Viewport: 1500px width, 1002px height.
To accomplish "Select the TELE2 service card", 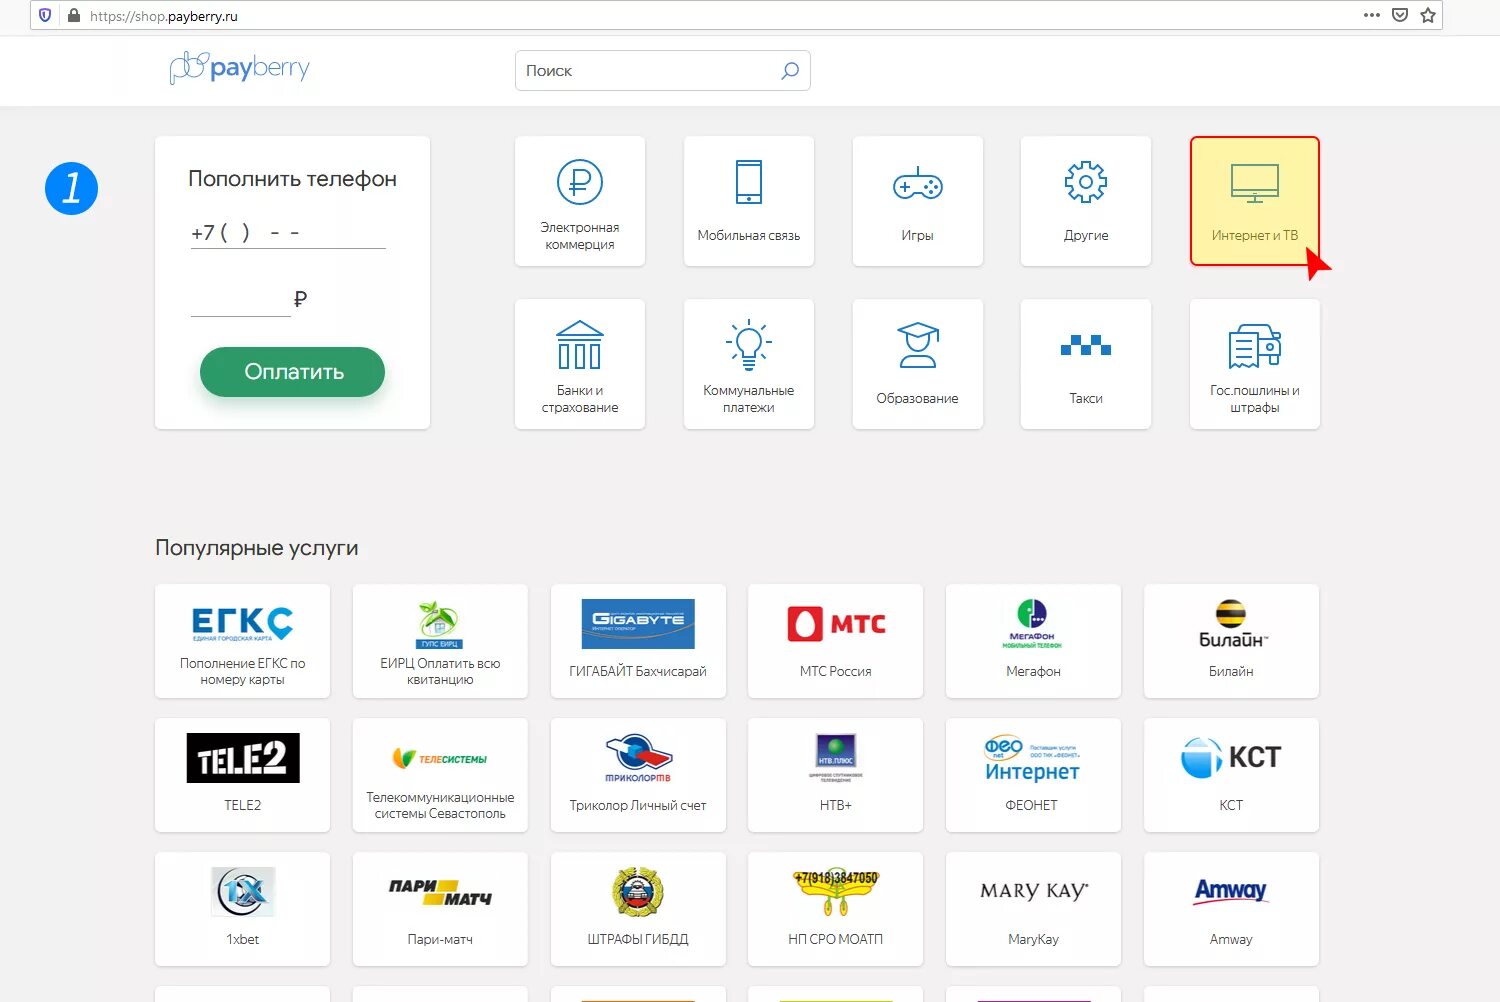I will click(x=242, y=775).
